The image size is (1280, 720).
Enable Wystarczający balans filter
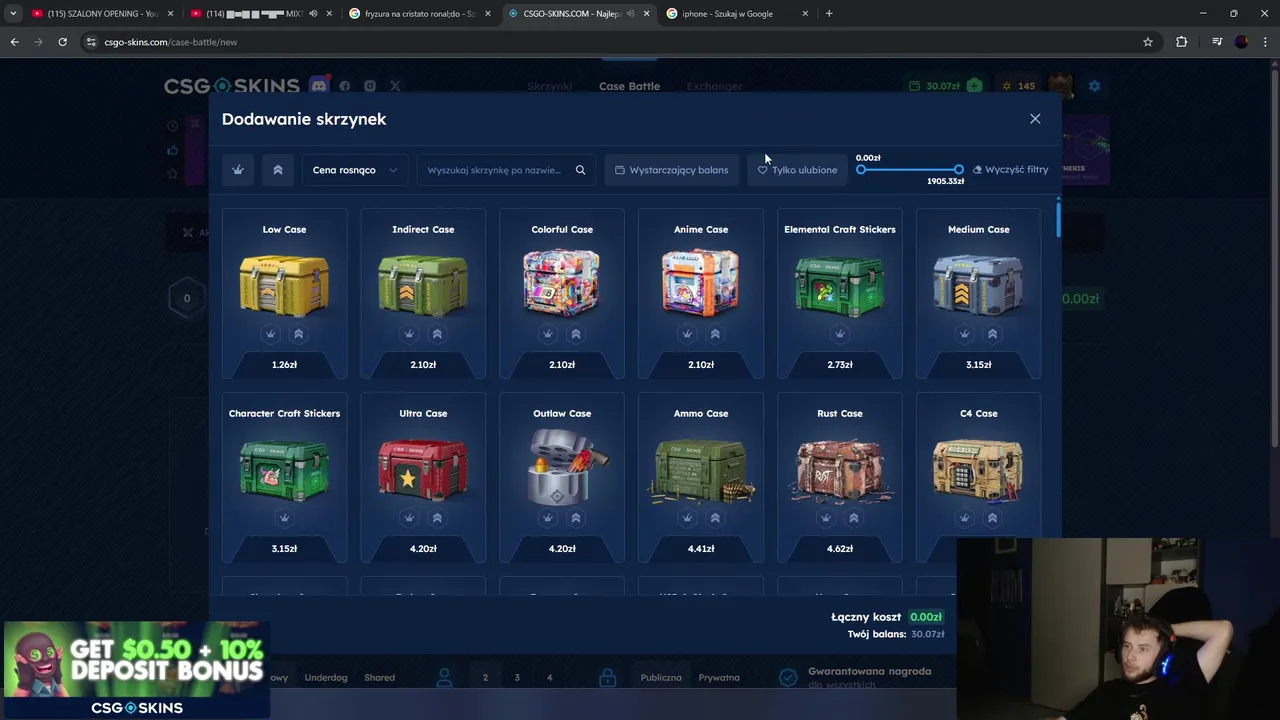coord(672,170)
